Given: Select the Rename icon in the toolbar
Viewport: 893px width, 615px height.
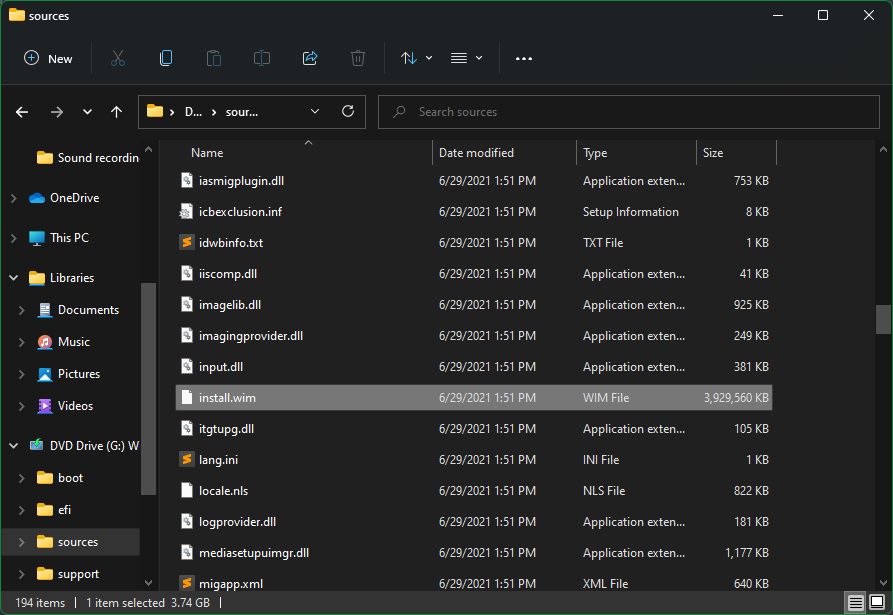Looking at the screenshot, I should click(262, 59).
